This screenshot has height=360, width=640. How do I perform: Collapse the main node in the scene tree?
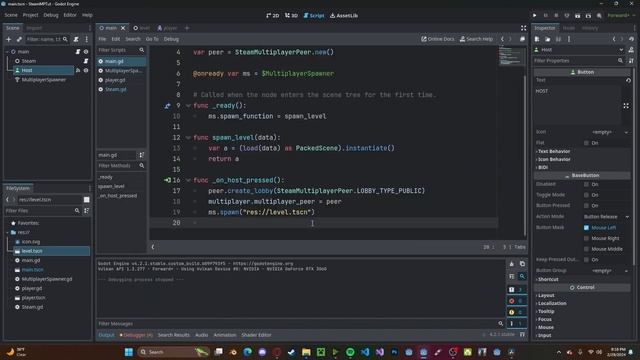(7, 52)
